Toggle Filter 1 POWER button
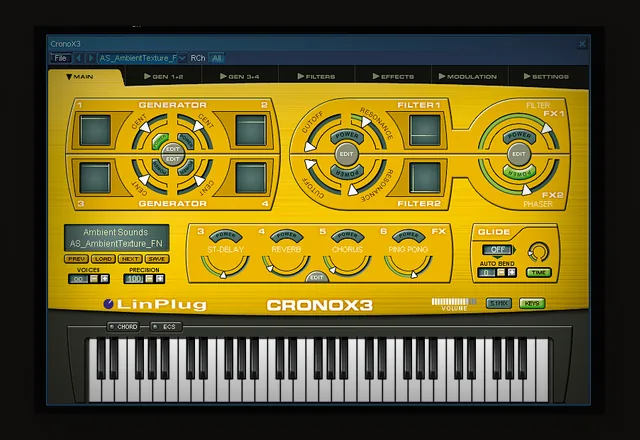This screenshot has width=640, height=440. [x=347, y=136]
